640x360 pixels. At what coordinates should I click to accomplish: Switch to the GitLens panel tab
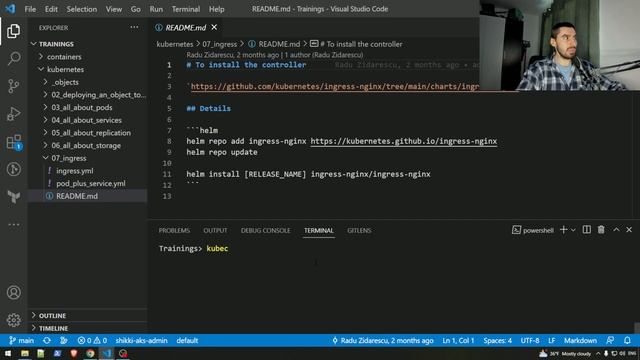pos(359,230)
